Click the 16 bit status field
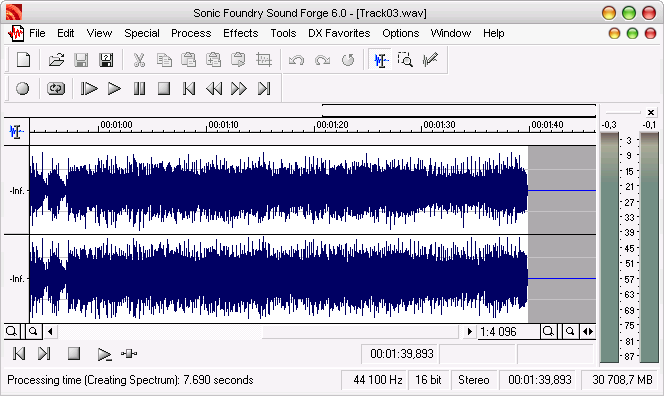The image size is (664, 396). tap(428, 380)
